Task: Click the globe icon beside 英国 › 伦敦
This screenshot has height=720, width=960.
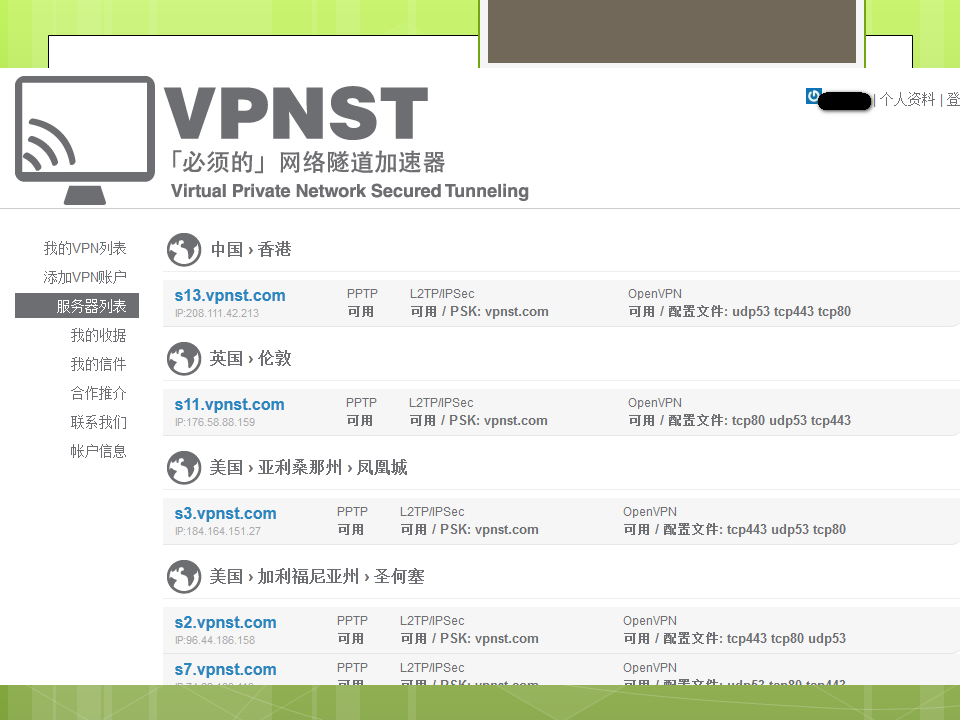Action: click(x=184, y=359)
